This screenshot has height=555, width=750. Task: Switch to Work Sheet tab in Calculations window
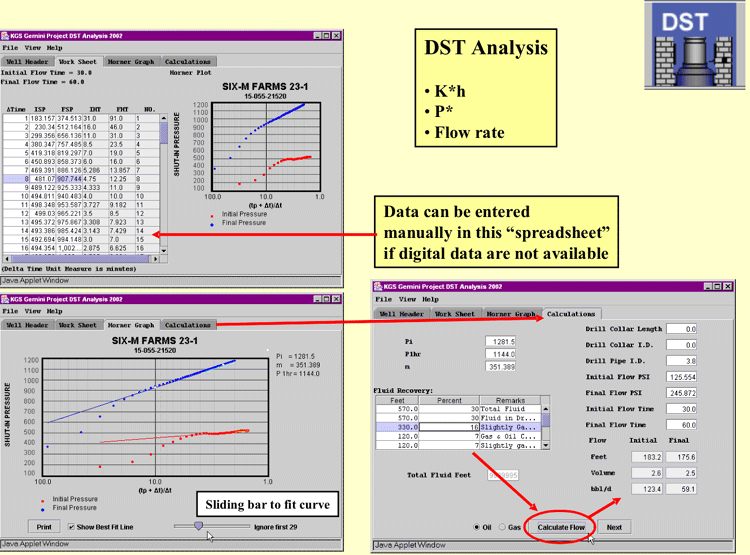click(454, 314)
